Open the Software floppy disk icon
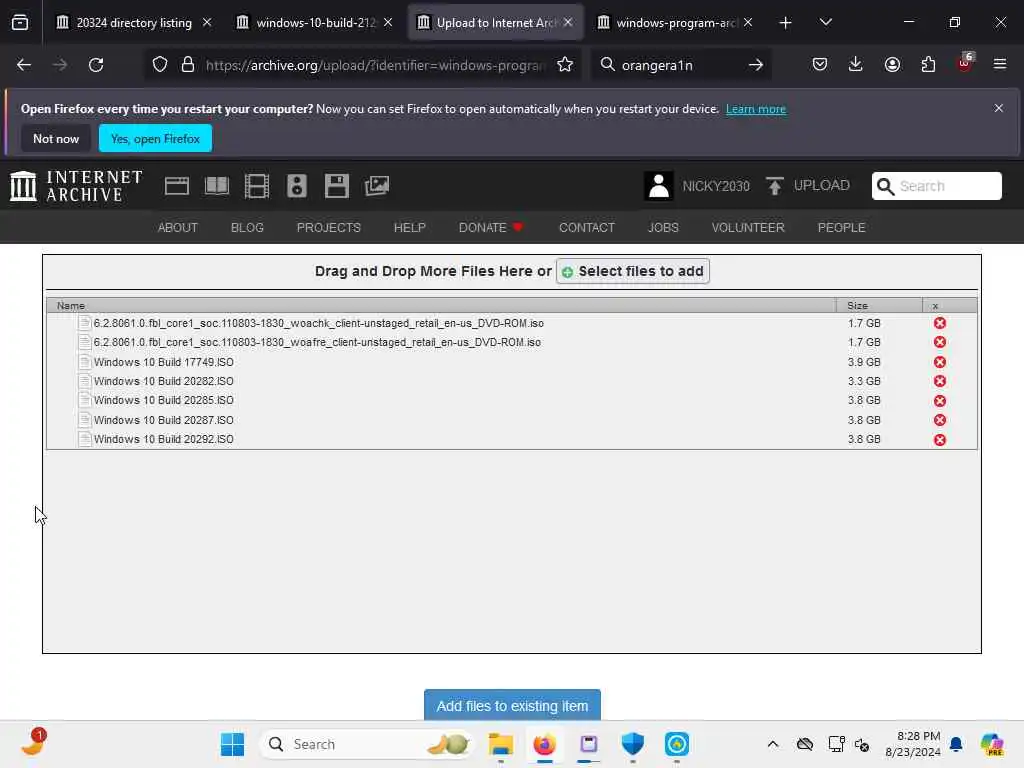The height and width of the screenshot is (768, 1024). [x=337, y=186]
